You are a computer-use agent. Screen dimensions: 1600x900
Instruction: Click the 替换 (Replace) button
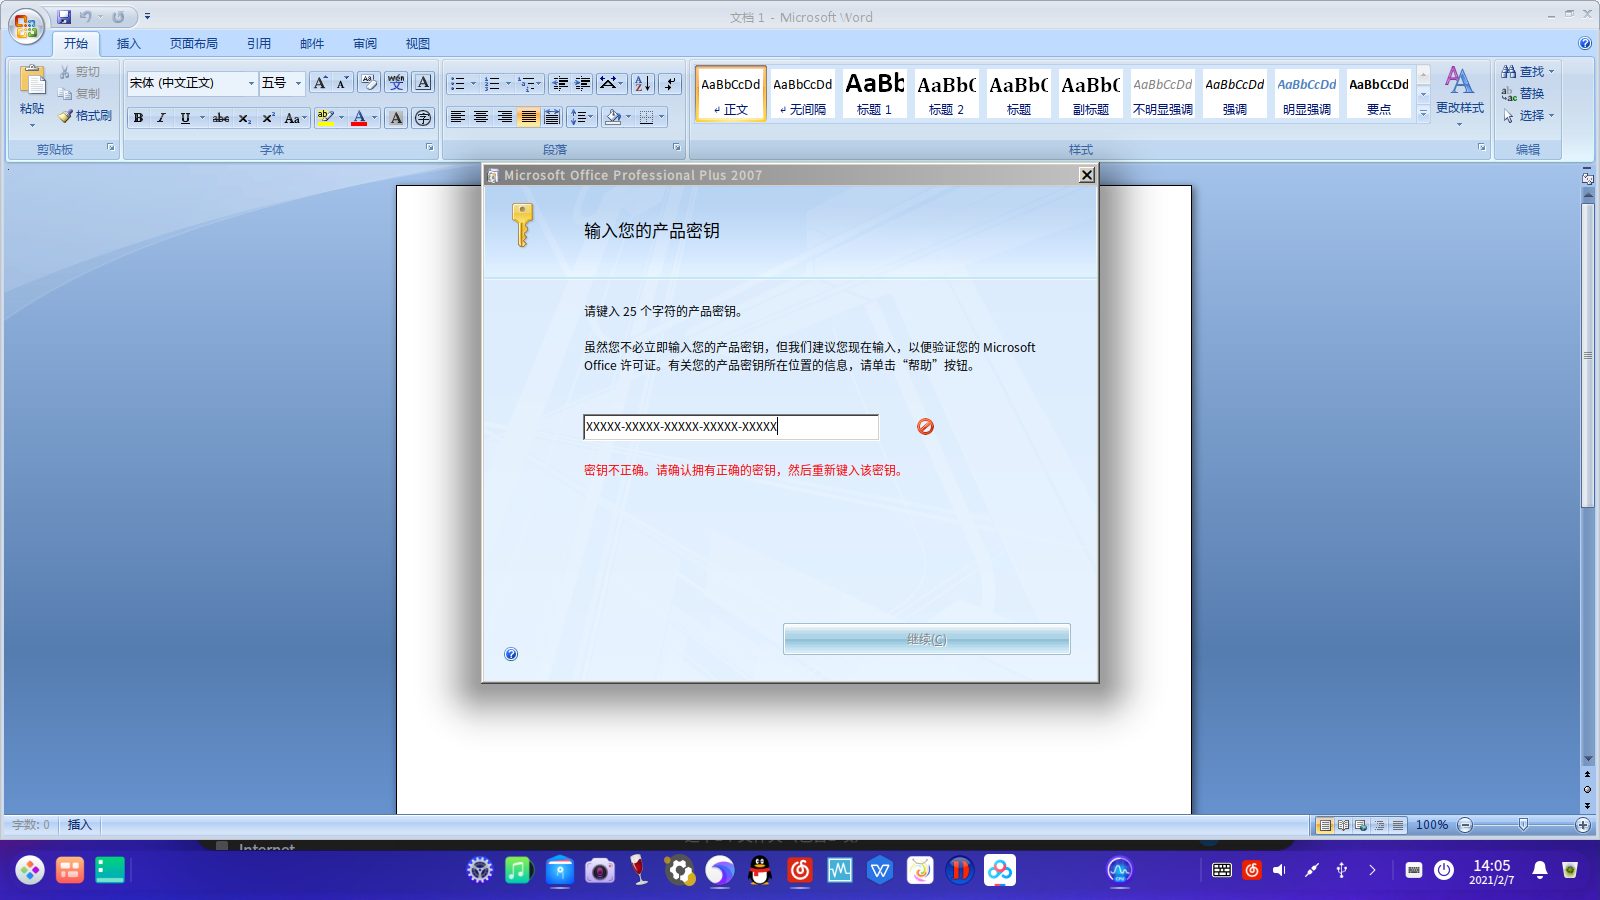[x=1523, y=94]
